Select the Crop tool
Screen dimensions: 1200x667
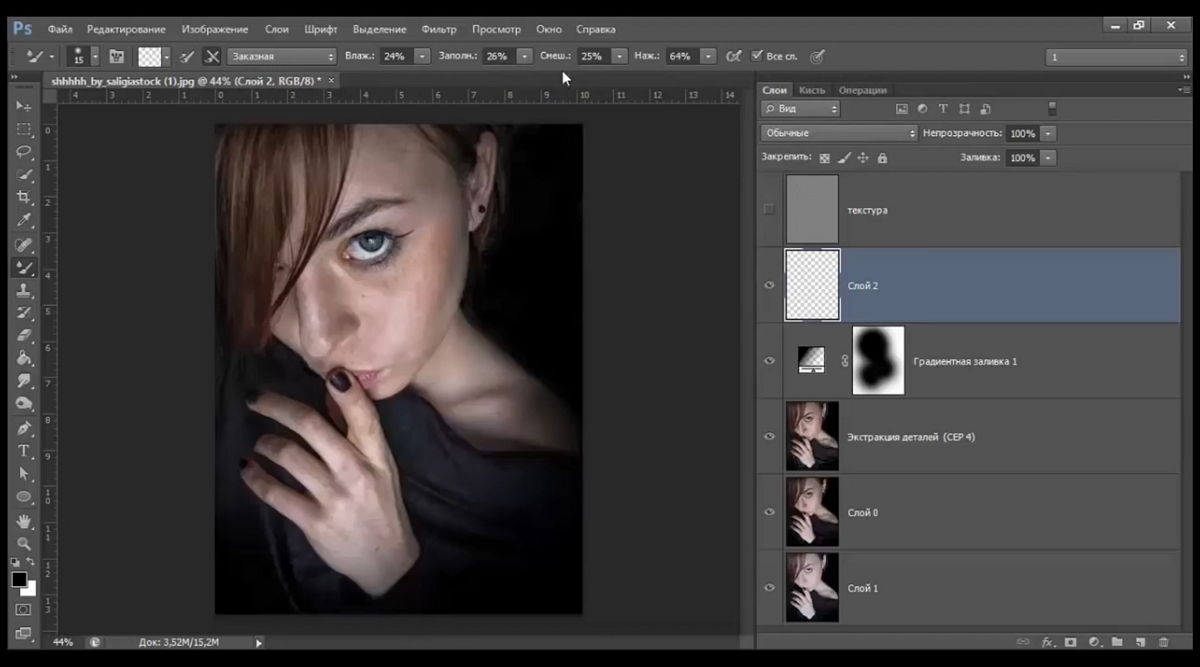24,198
